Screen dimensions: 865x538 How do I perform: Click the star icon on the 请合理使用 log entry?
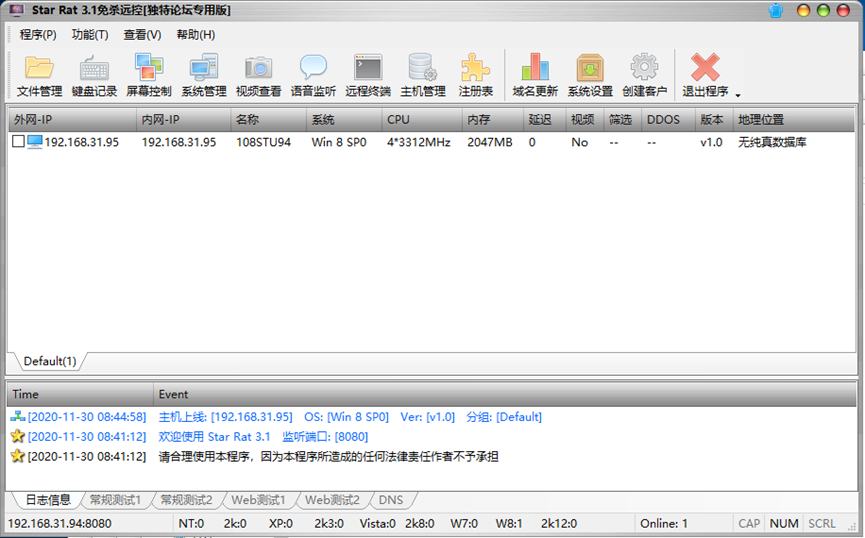pyautogui.click(x=18, y=456)
